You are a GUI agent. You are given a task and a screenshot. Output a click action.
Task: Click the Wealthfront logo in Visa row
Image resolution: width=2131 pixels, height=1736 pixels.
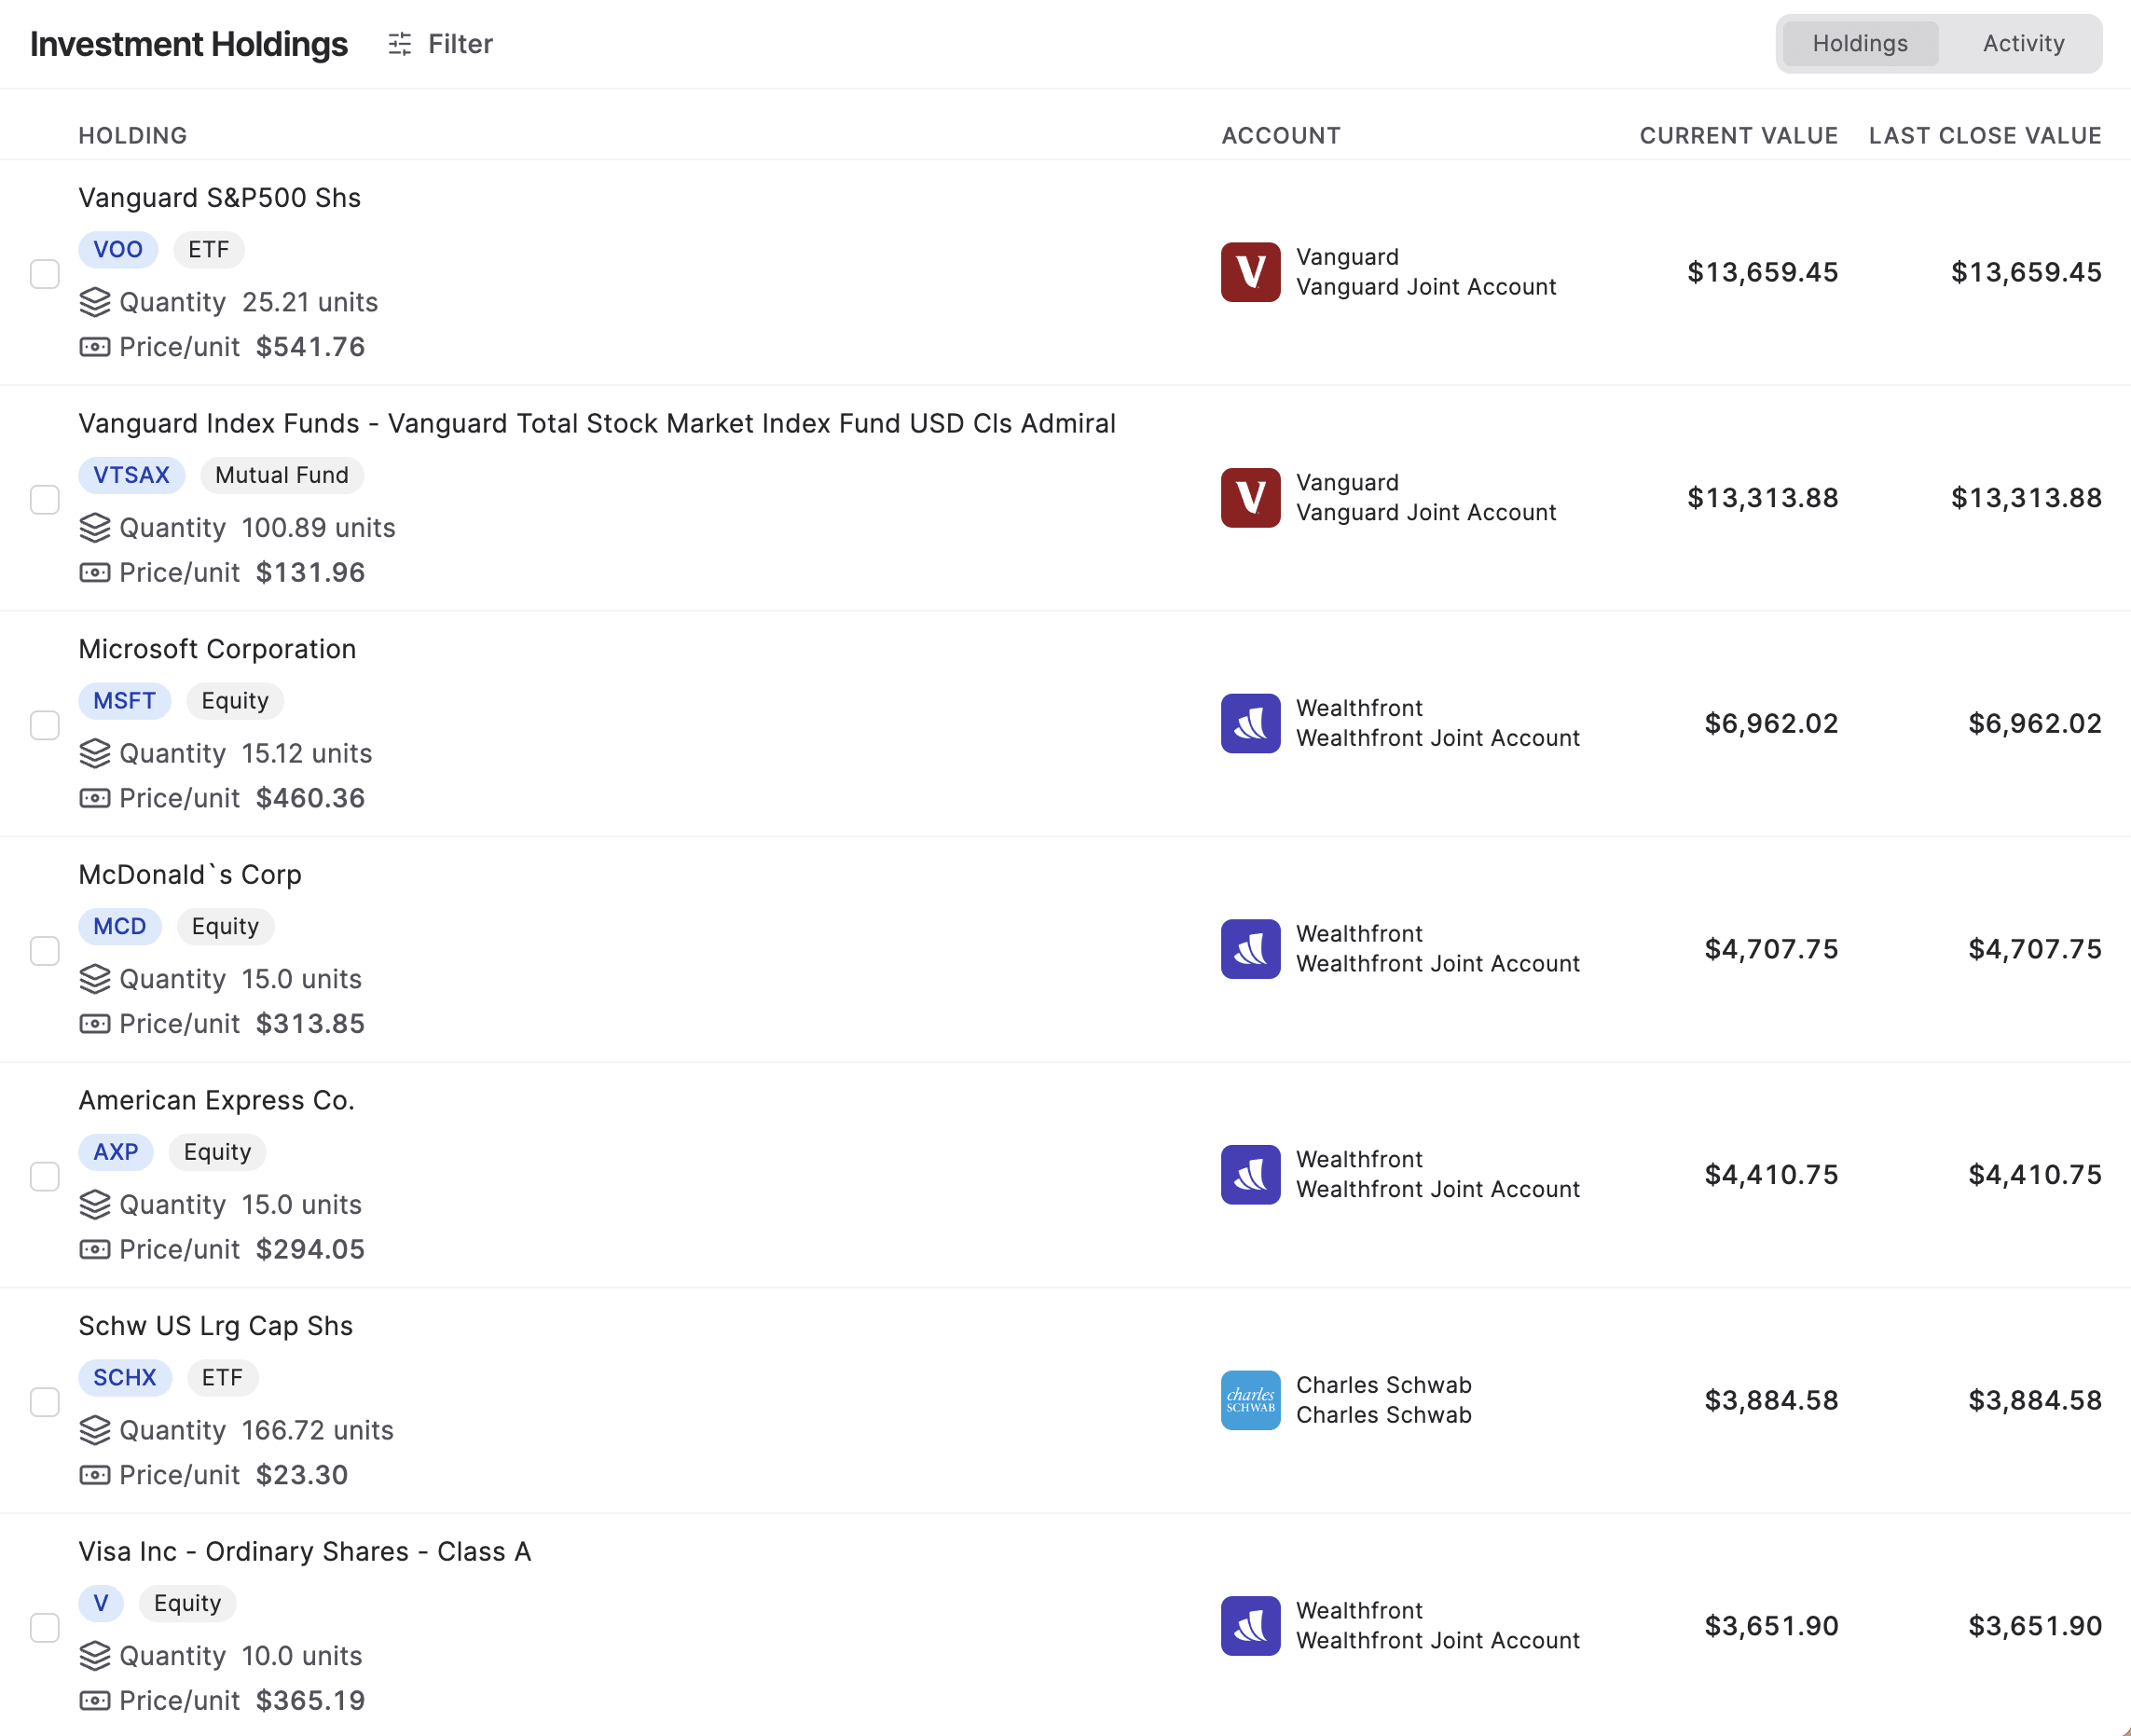pyautogui.click(x=1250, y=1626)
